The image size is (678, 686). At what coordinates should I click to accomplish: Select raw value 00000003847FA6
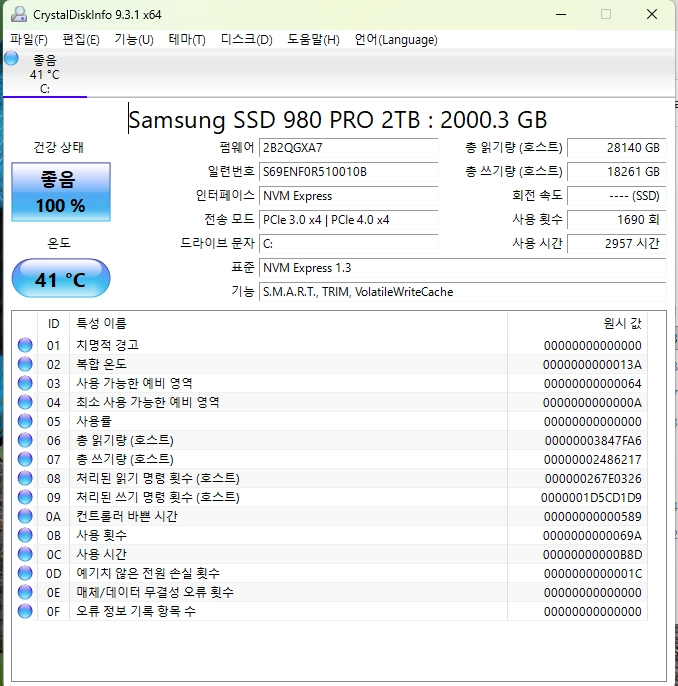(x=593, y=441)
